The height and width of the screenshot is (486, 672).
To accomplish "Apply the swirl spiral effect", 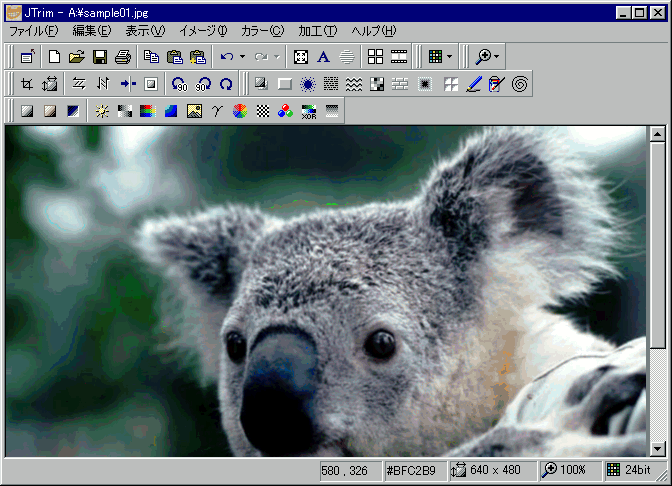I will (520, 84).
